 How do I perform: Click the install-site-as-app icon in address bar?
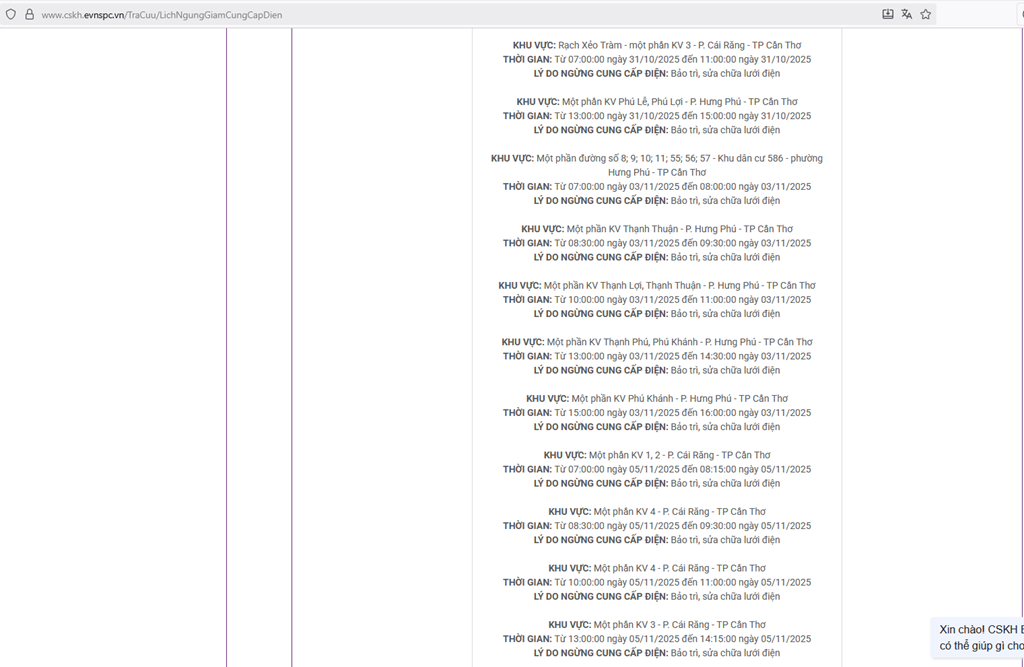887,14
